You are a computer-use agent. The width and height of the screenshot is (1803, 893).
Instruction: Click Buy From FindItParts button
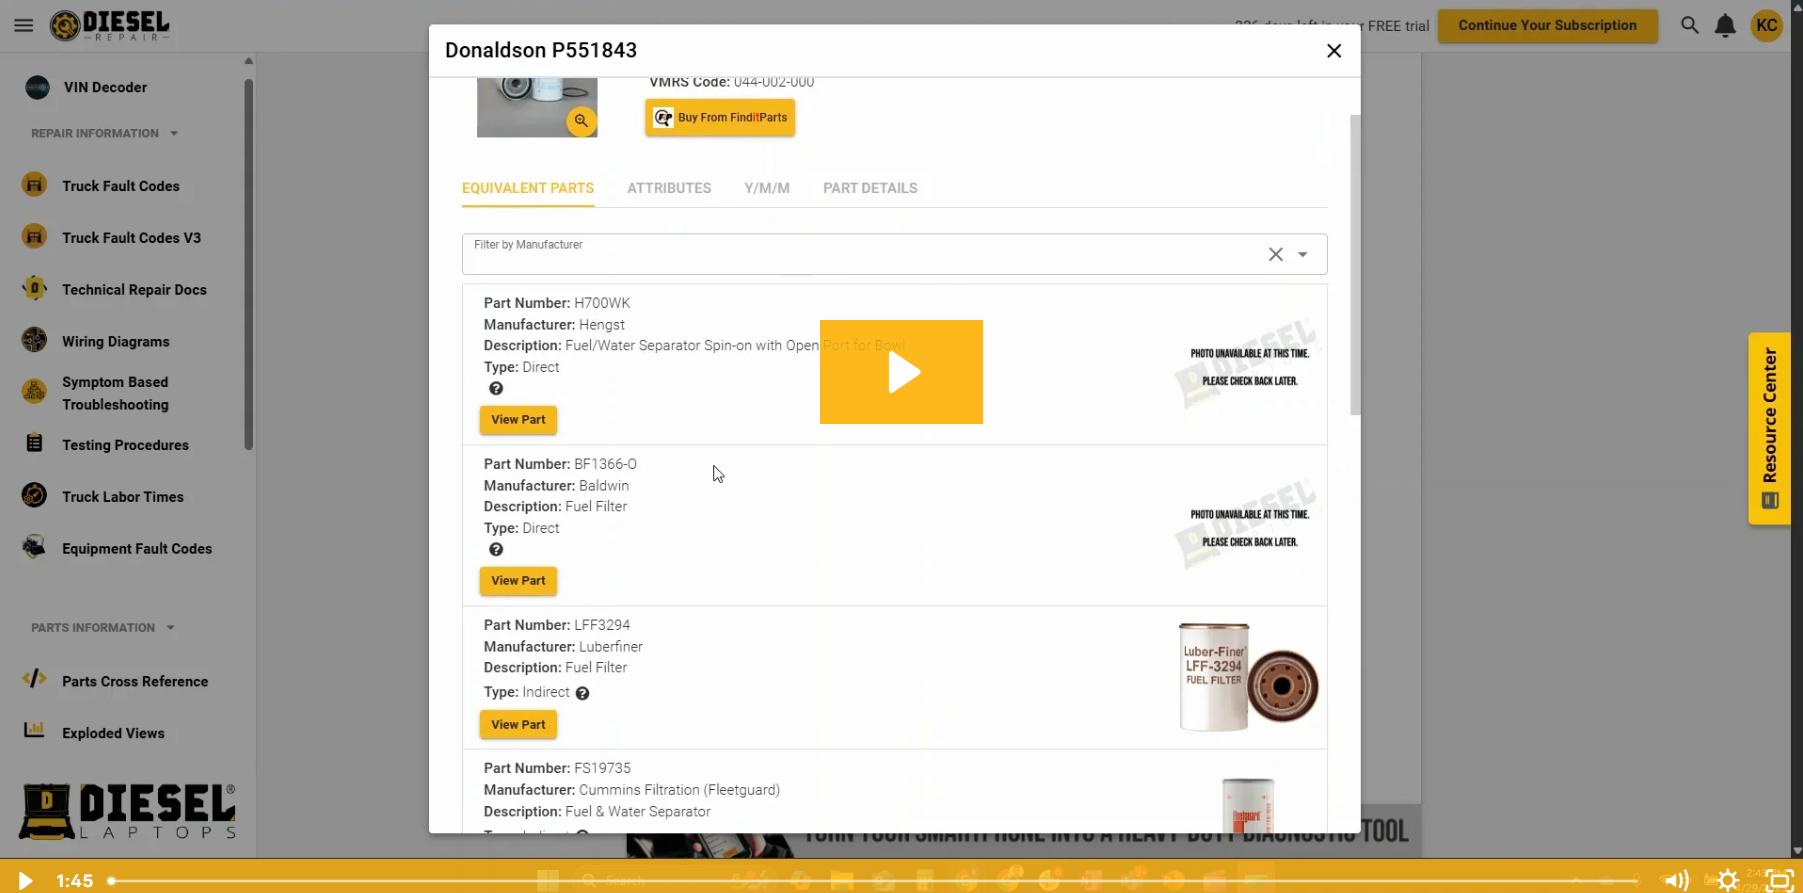pos(720,118)
